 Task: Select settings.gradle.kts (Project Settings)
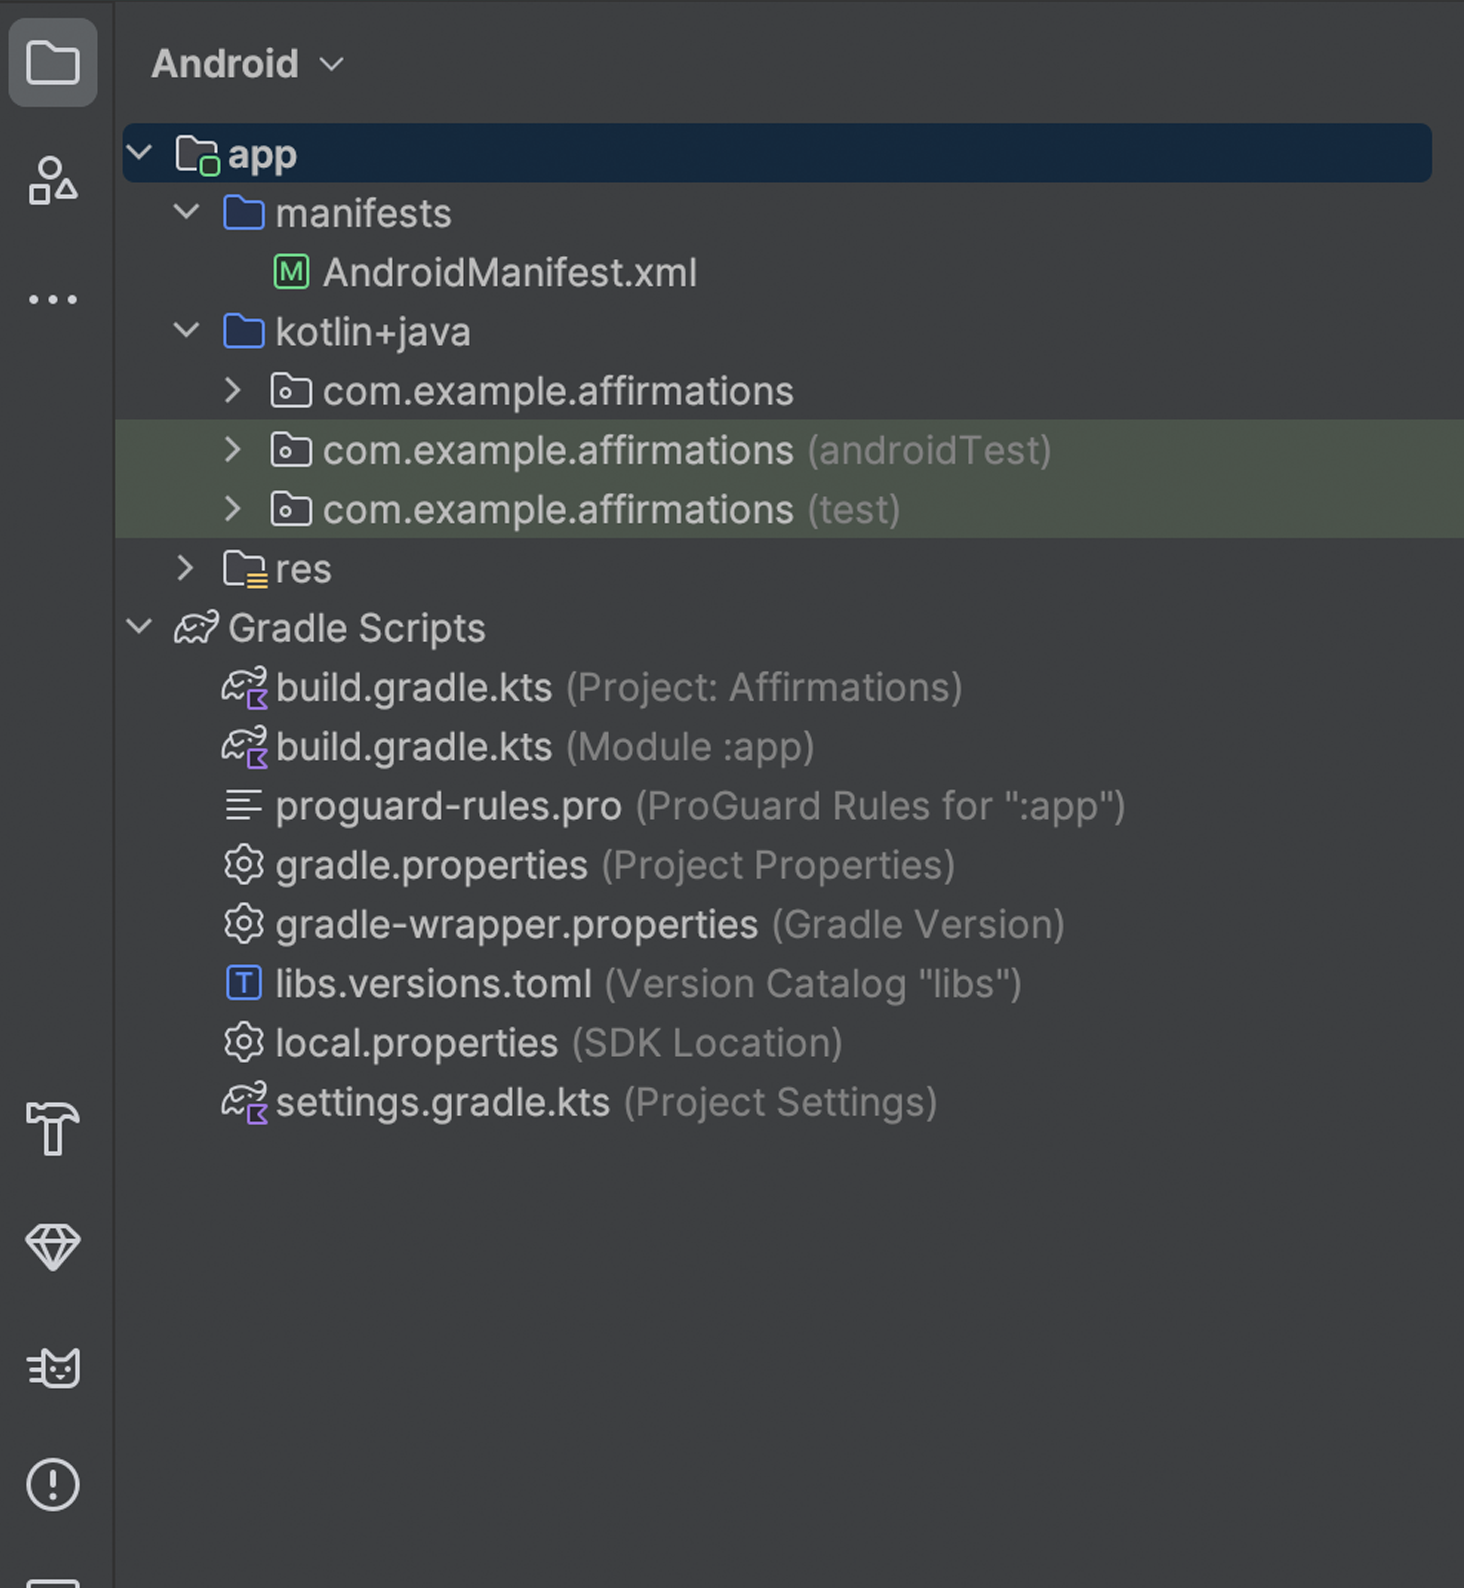tap(607, 1102)
